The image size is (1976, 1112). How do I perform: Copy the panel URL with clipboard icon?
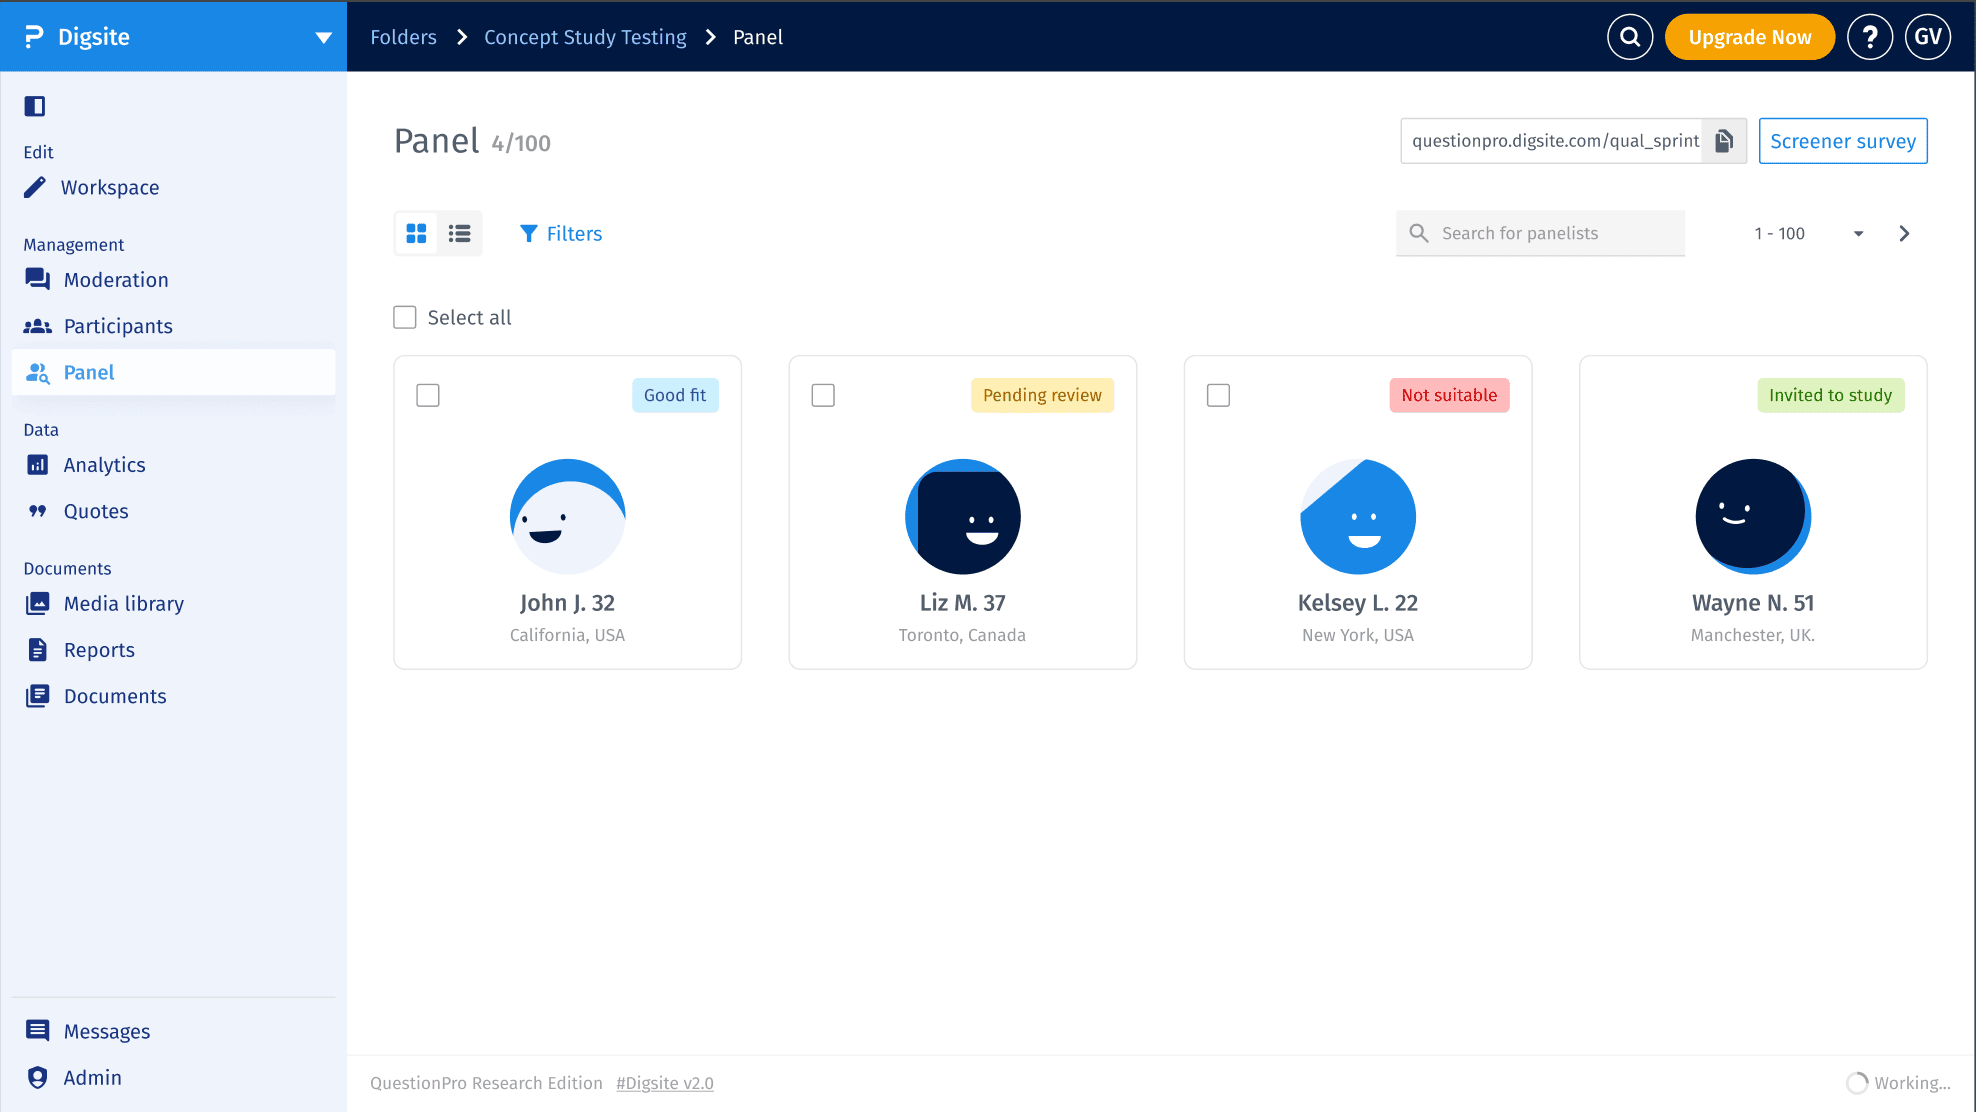1724,141
